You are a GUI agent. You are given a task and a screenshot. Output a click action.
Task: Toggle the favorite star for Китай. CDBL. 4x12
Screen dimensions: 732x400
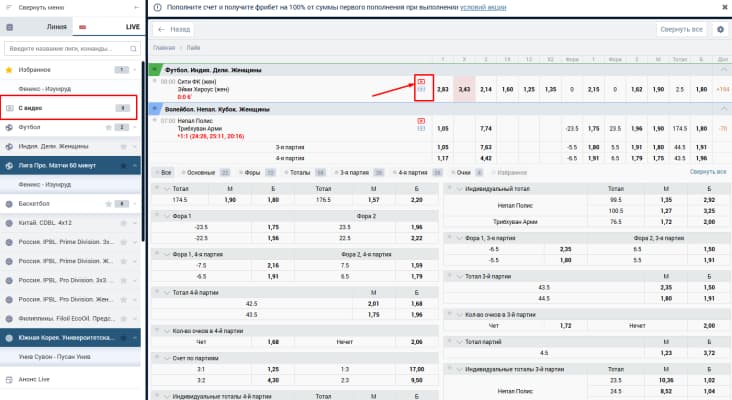[x=124, y=223]
